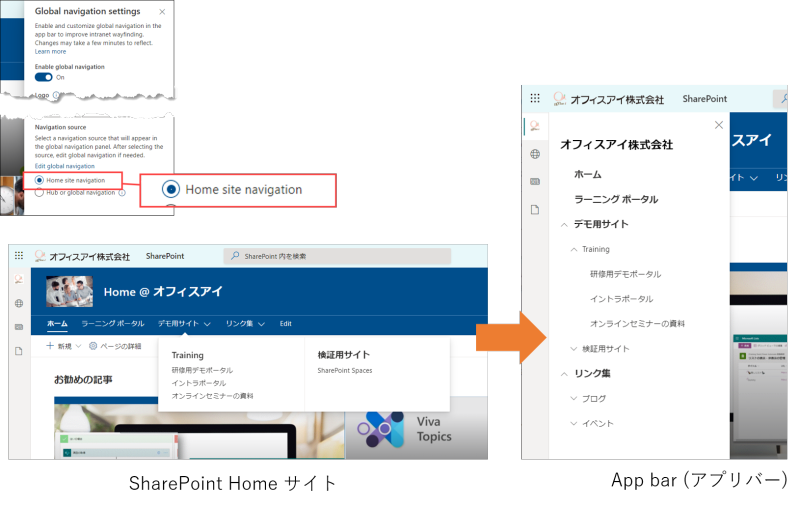Open ラーニング ポータル in navigation panel
This screenshot has height=507, width=800.
point(616,199)
